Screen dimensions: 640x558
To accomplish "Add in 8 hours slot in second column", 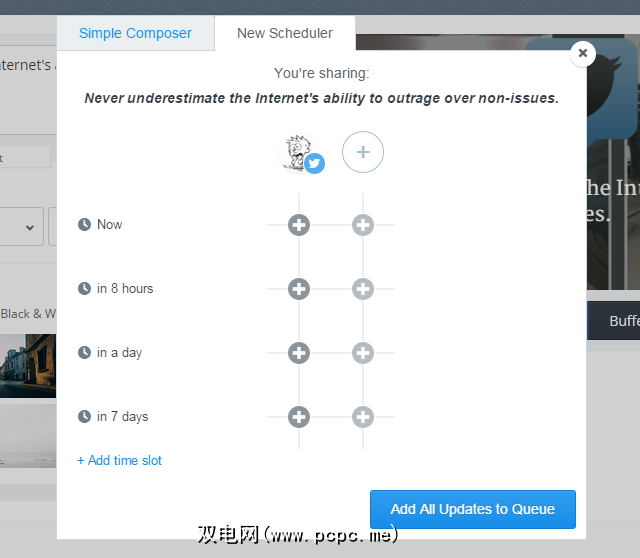I will pyautogui.click(x=363, y=289).
